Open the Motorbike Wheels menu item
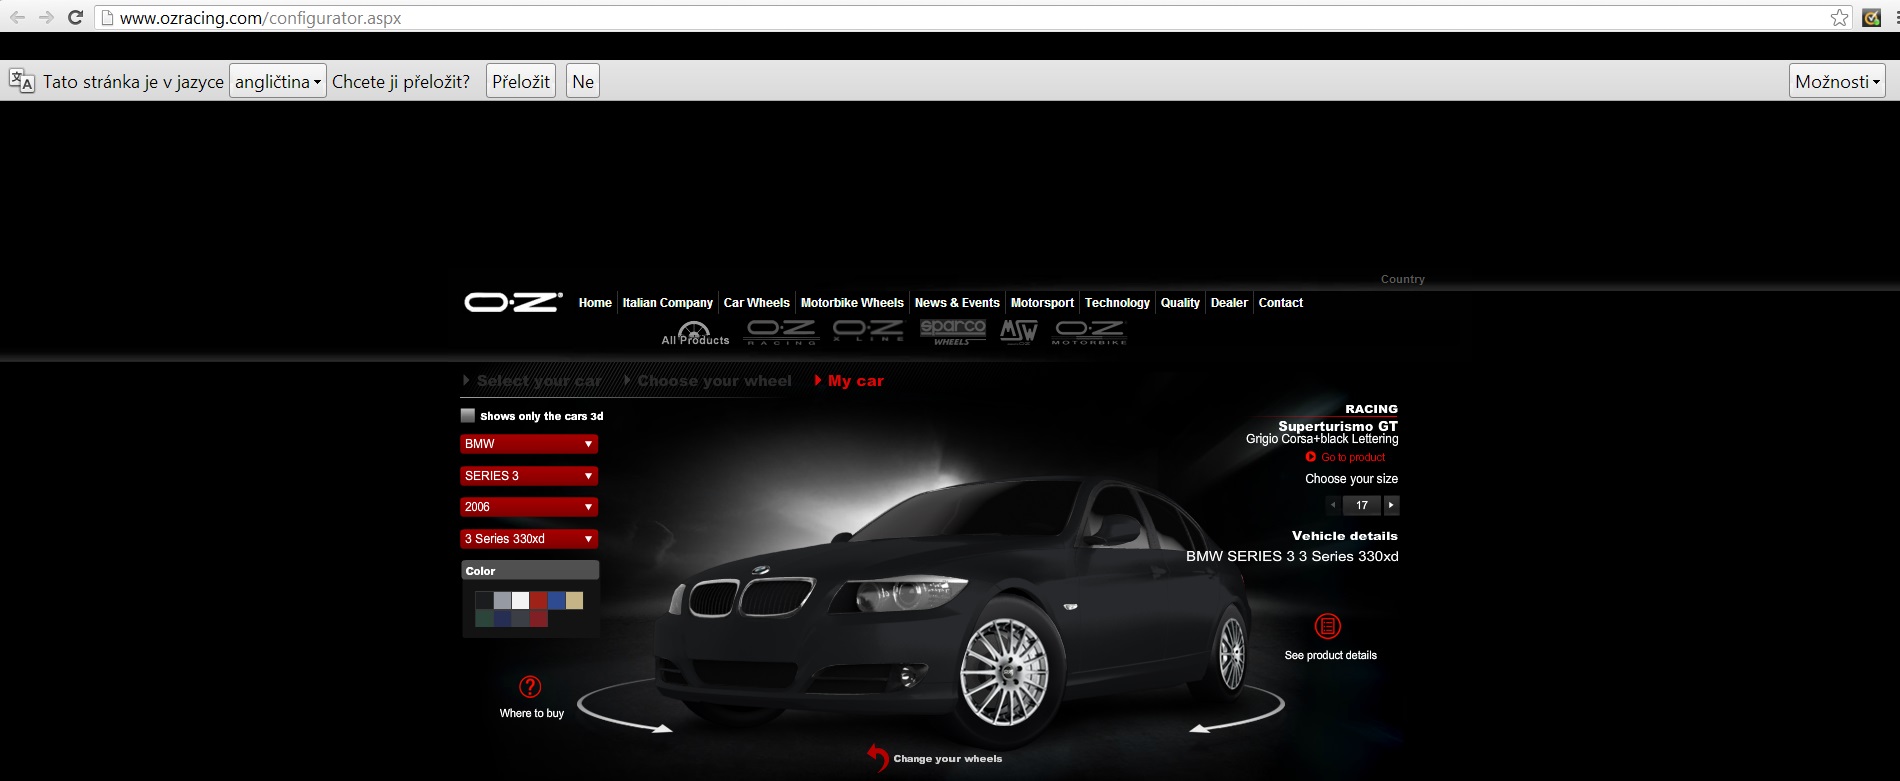Screen dimensions: 1900x781 click(x=852, y=303)
